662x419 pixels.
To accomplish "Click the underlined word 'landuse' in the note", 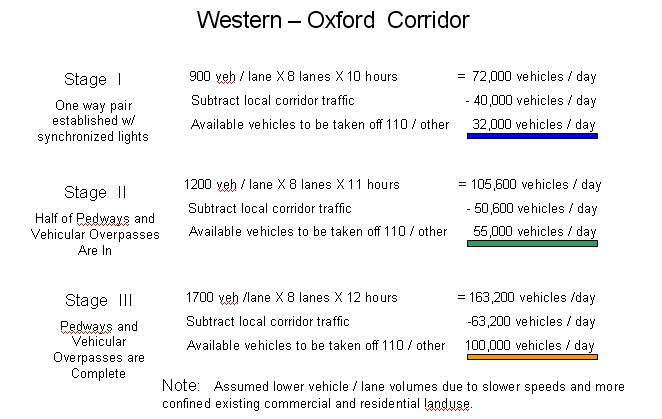I will 447,404.
